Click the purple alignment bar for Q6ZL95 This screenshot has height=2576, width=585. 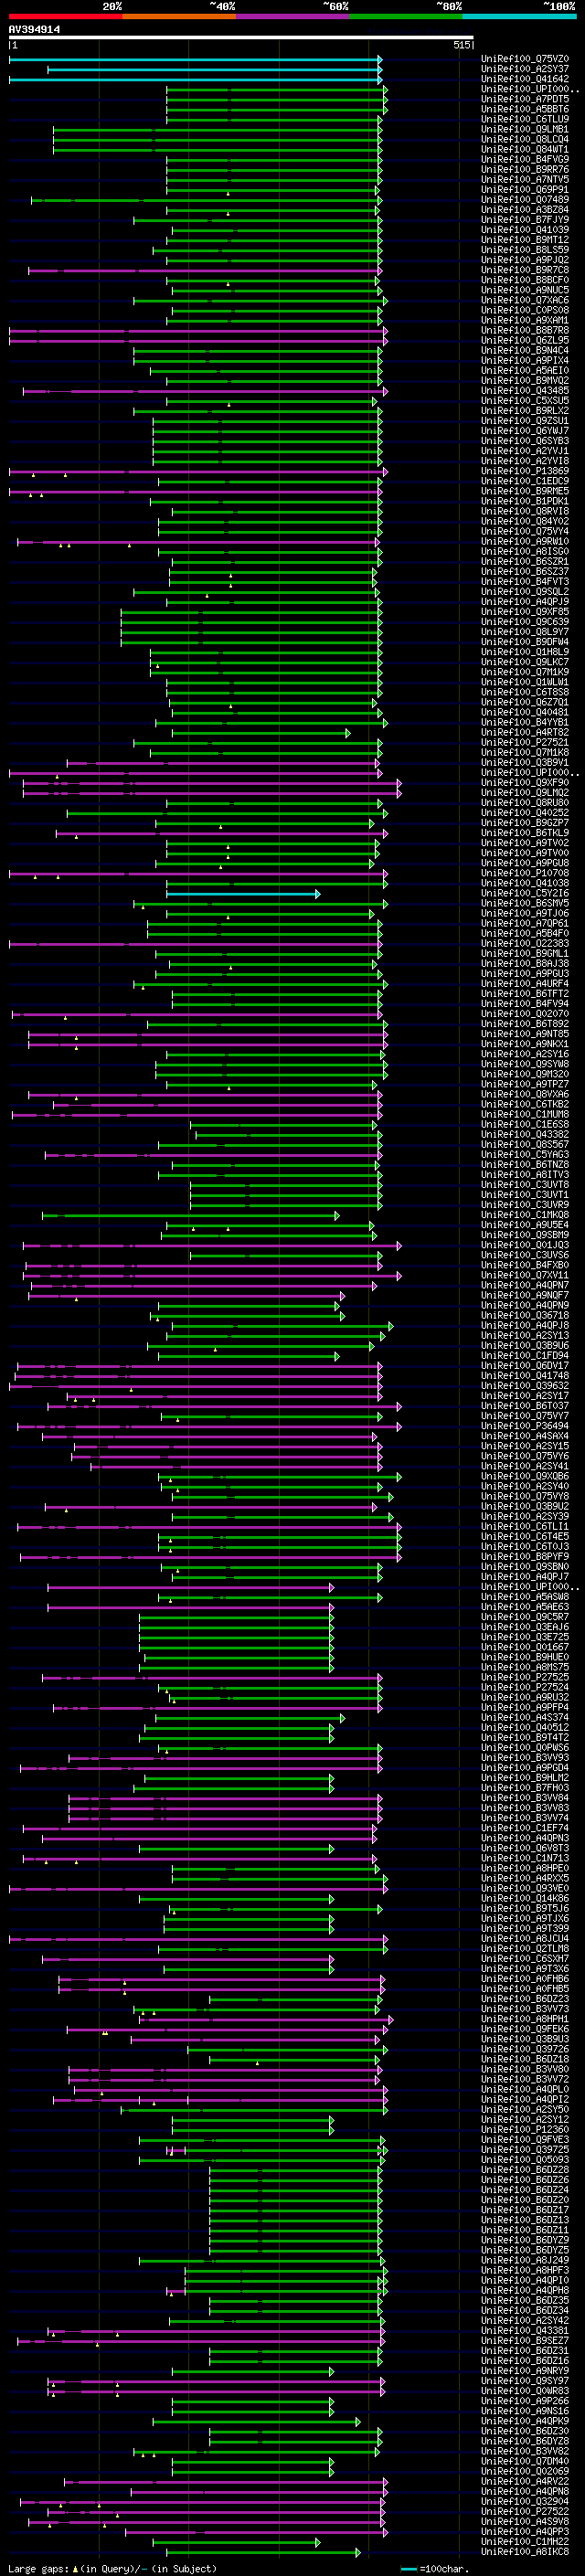pyautogui.click(x=198, y=341)
